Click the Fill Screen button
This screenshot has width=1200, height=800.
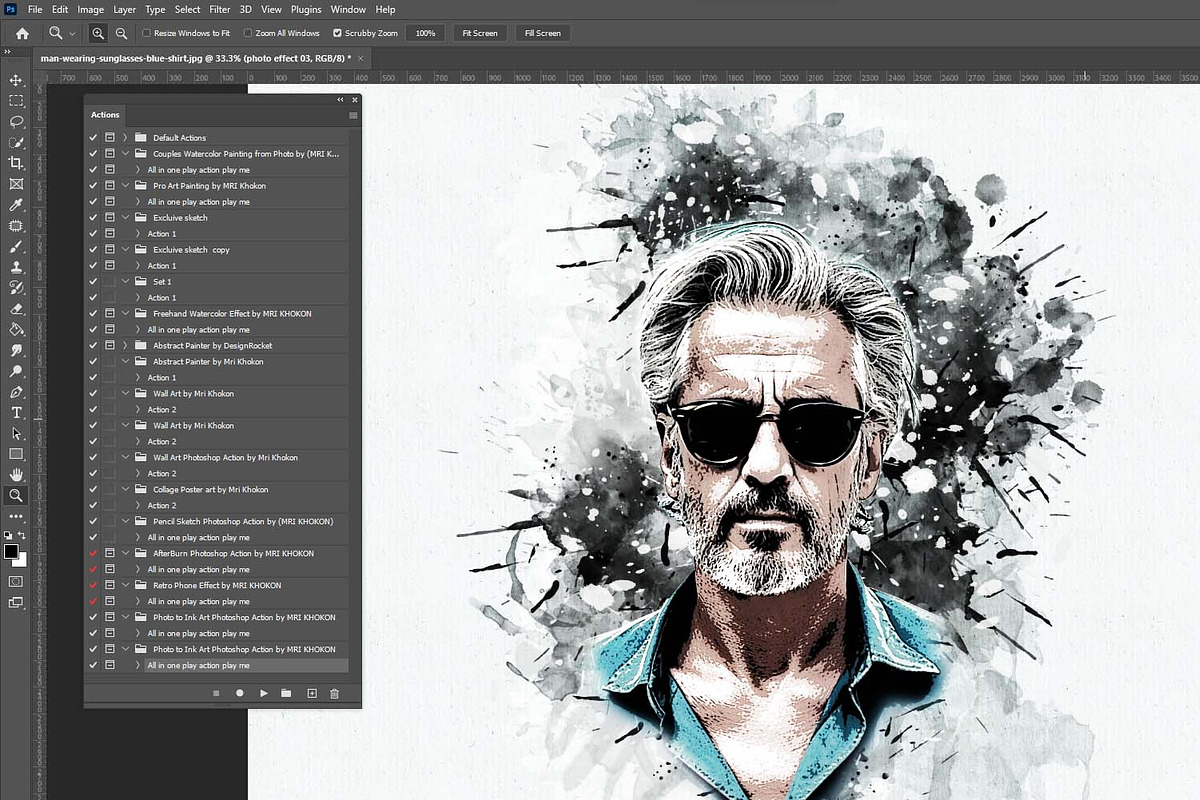tap(542, 33)
